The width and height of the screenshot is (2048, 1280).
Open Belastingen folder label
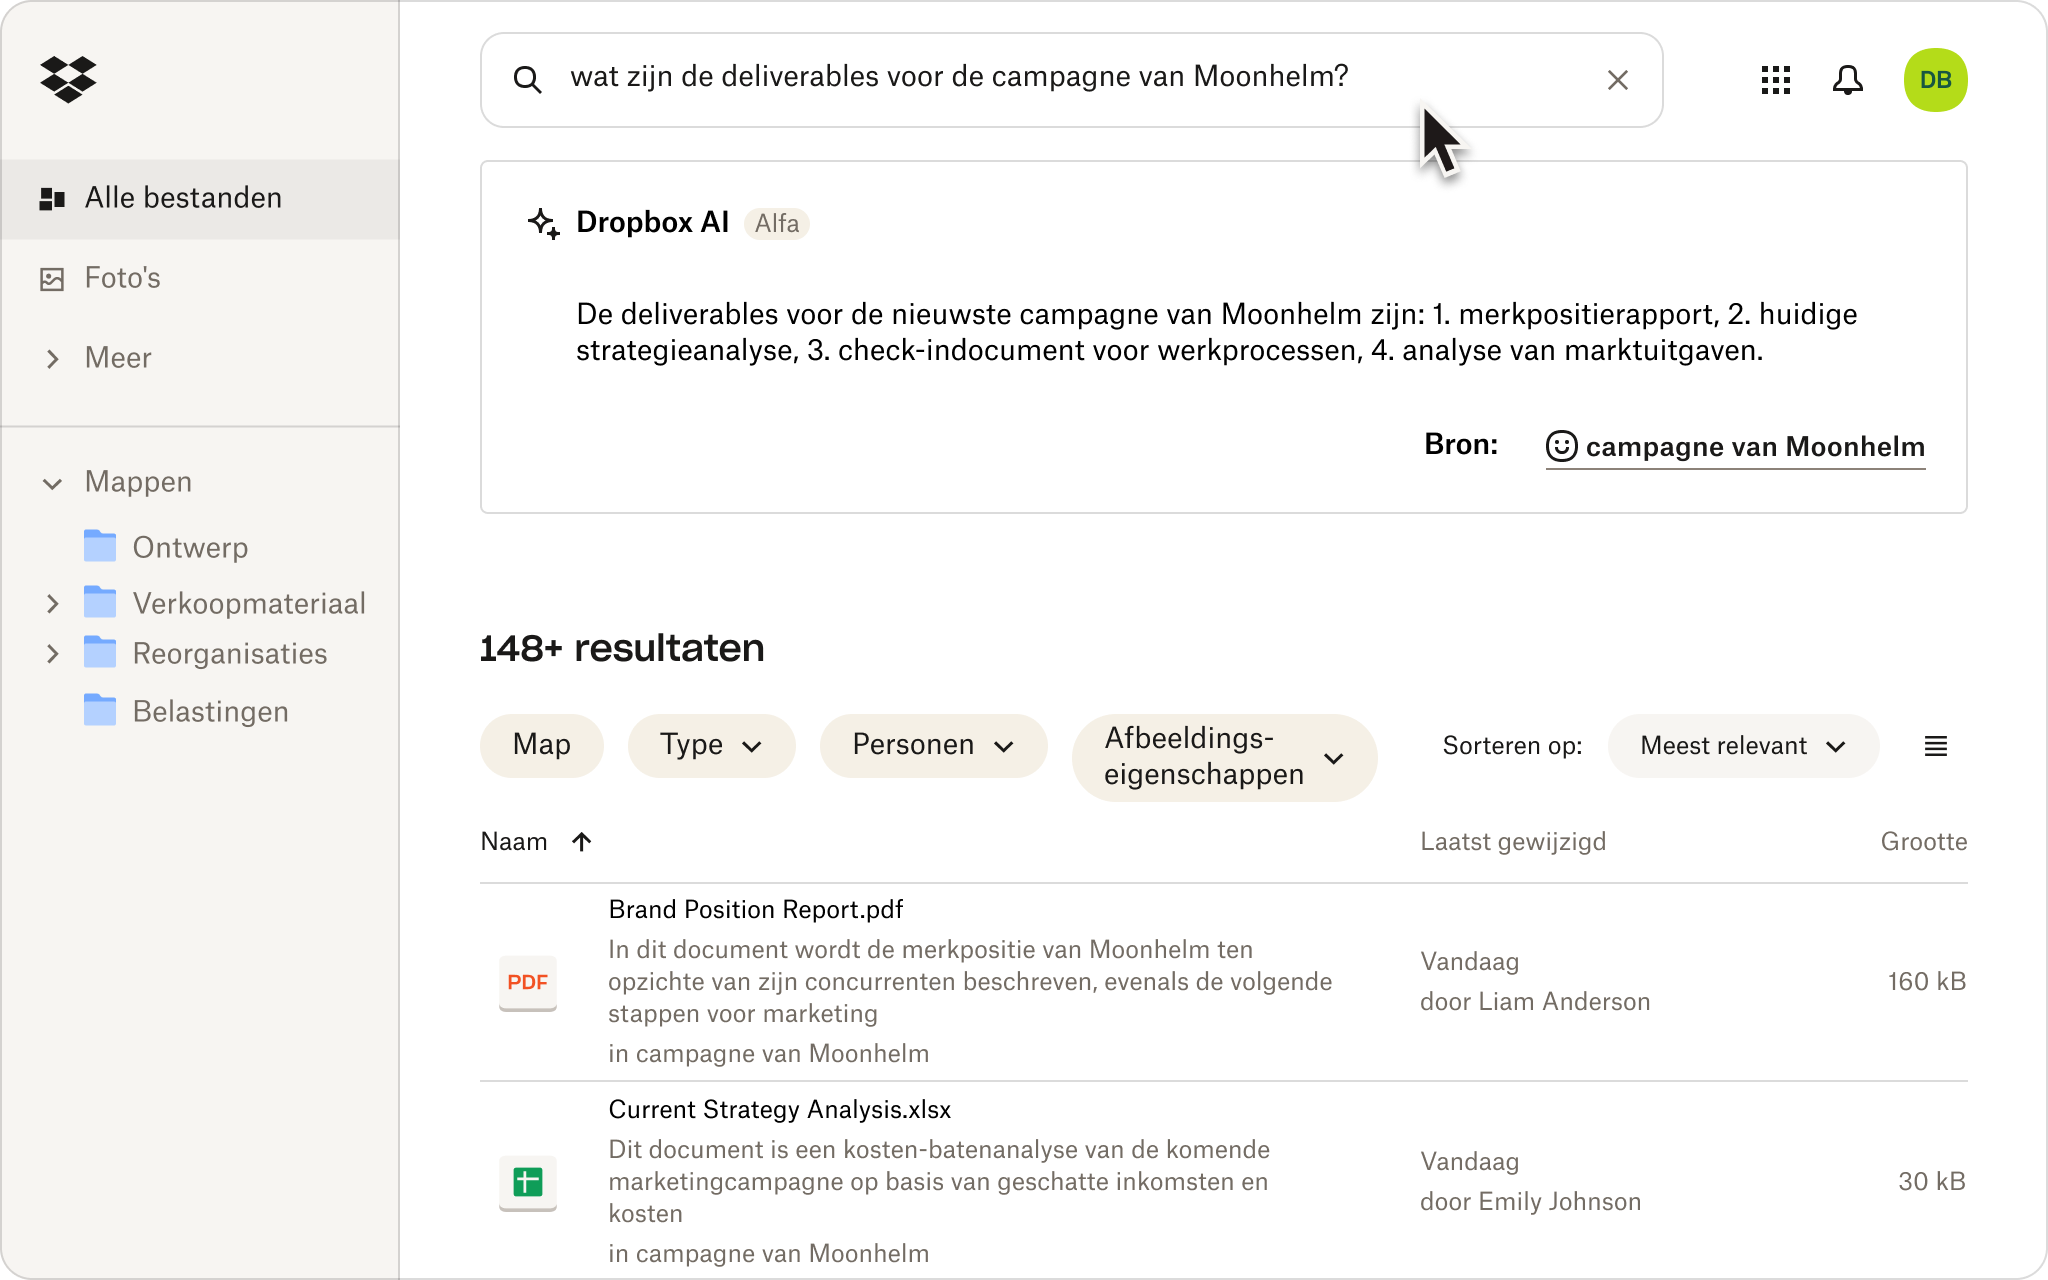[210, 711]
